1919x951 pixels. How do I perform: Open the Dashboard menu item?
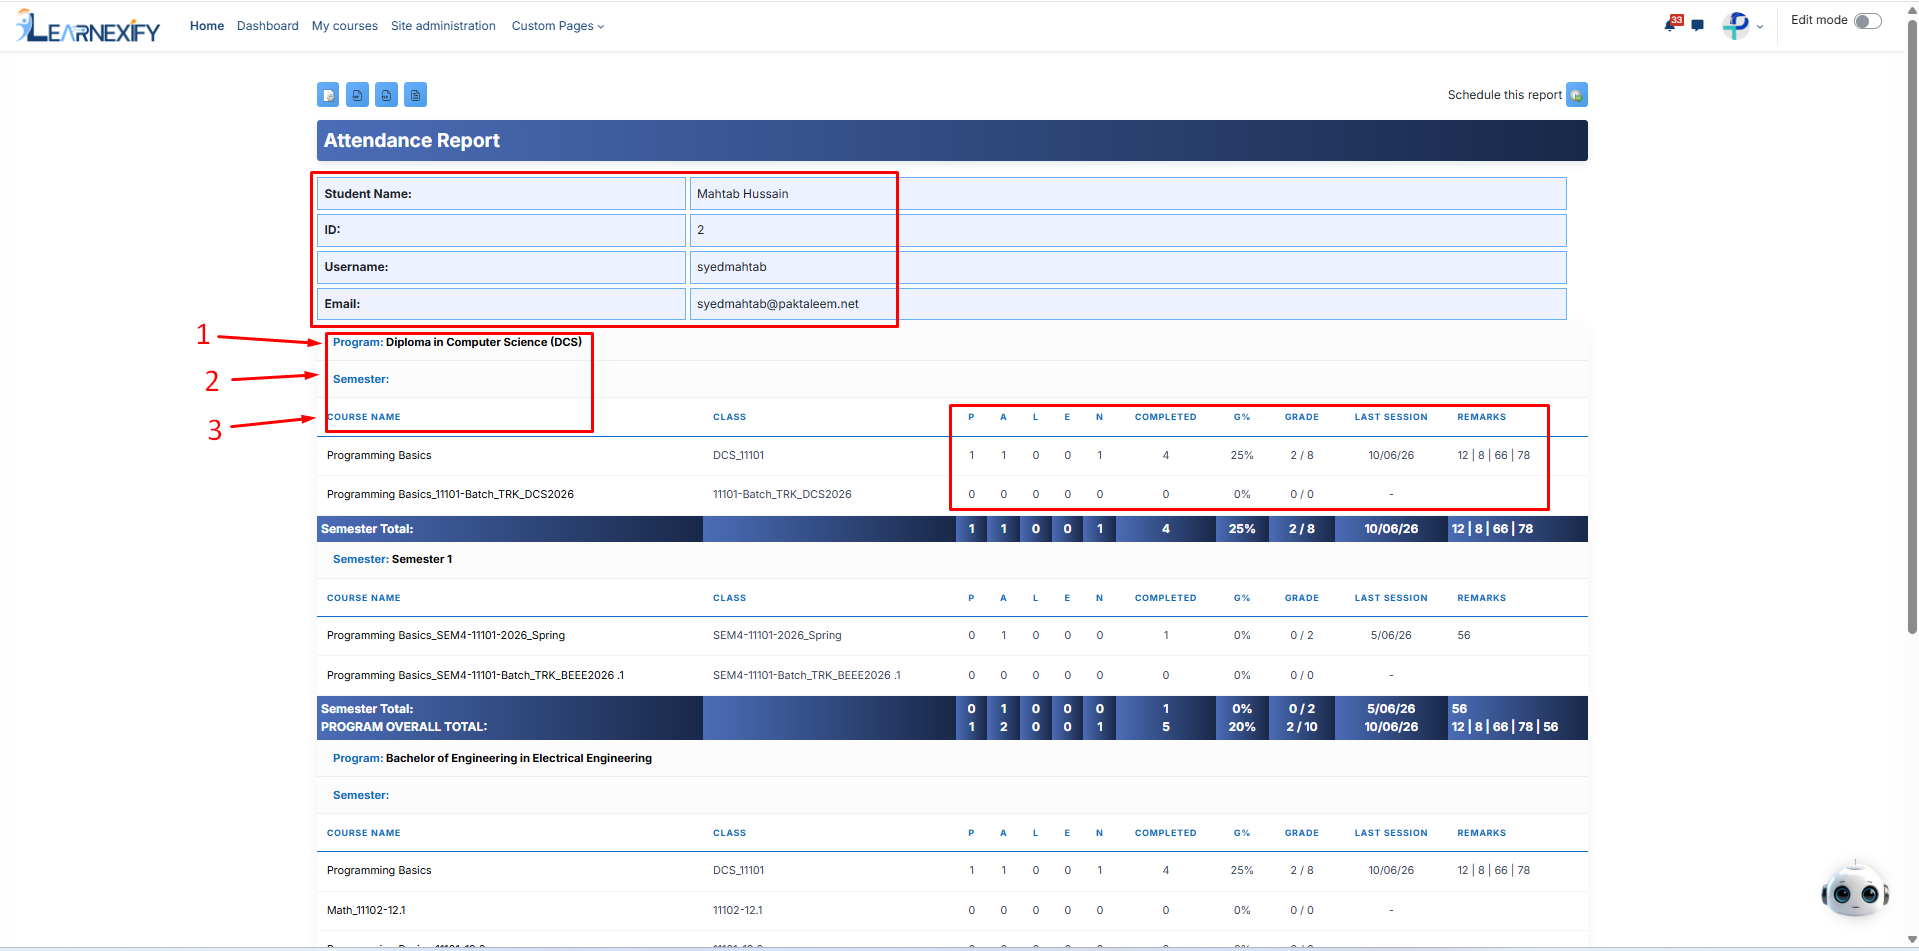click(x=268, y=26)
